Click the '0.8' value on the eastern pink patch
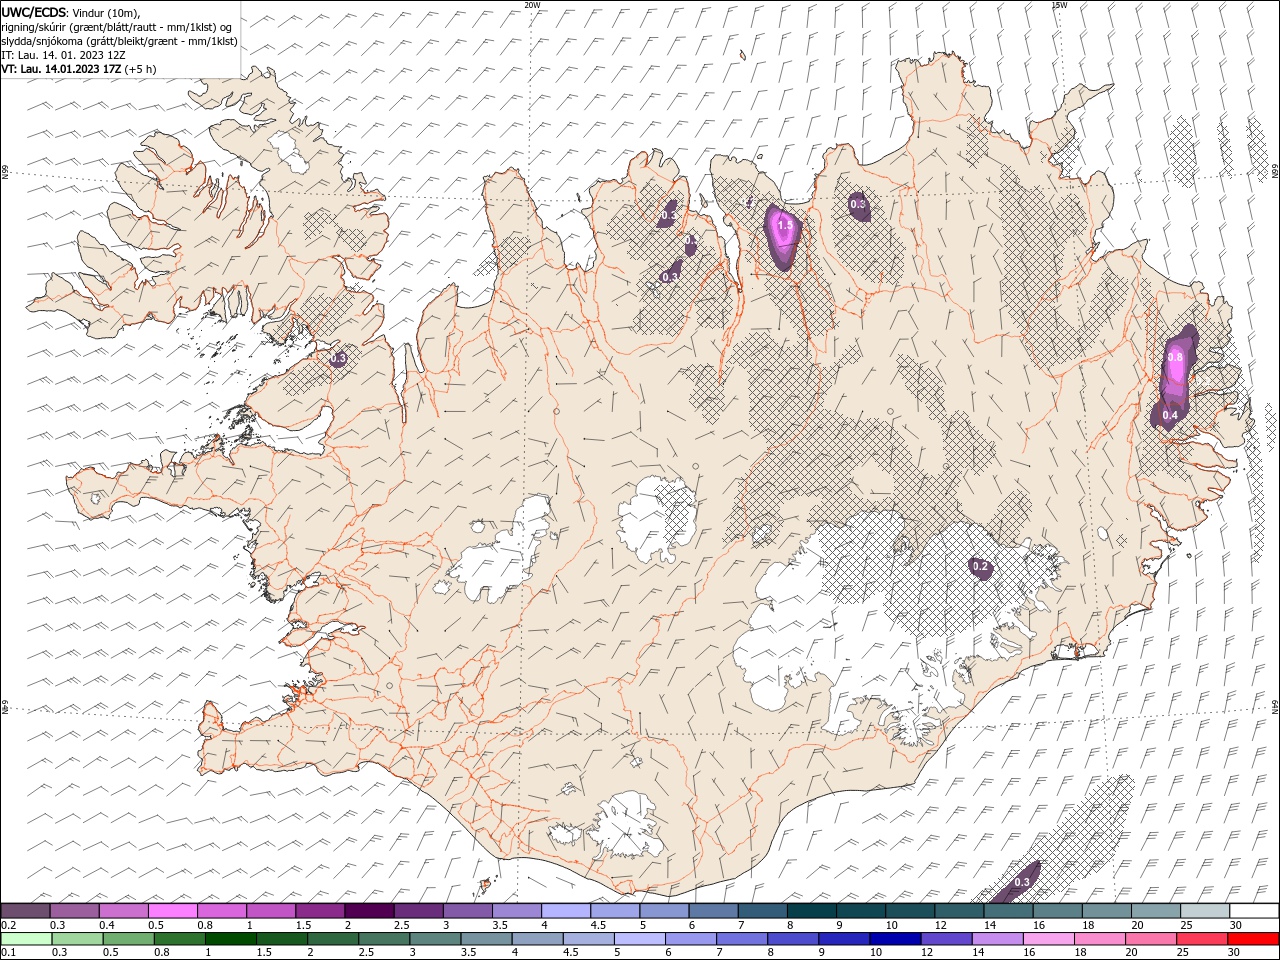The image size is (1280, 960). pyautogui.click(x=1175, y=357)
